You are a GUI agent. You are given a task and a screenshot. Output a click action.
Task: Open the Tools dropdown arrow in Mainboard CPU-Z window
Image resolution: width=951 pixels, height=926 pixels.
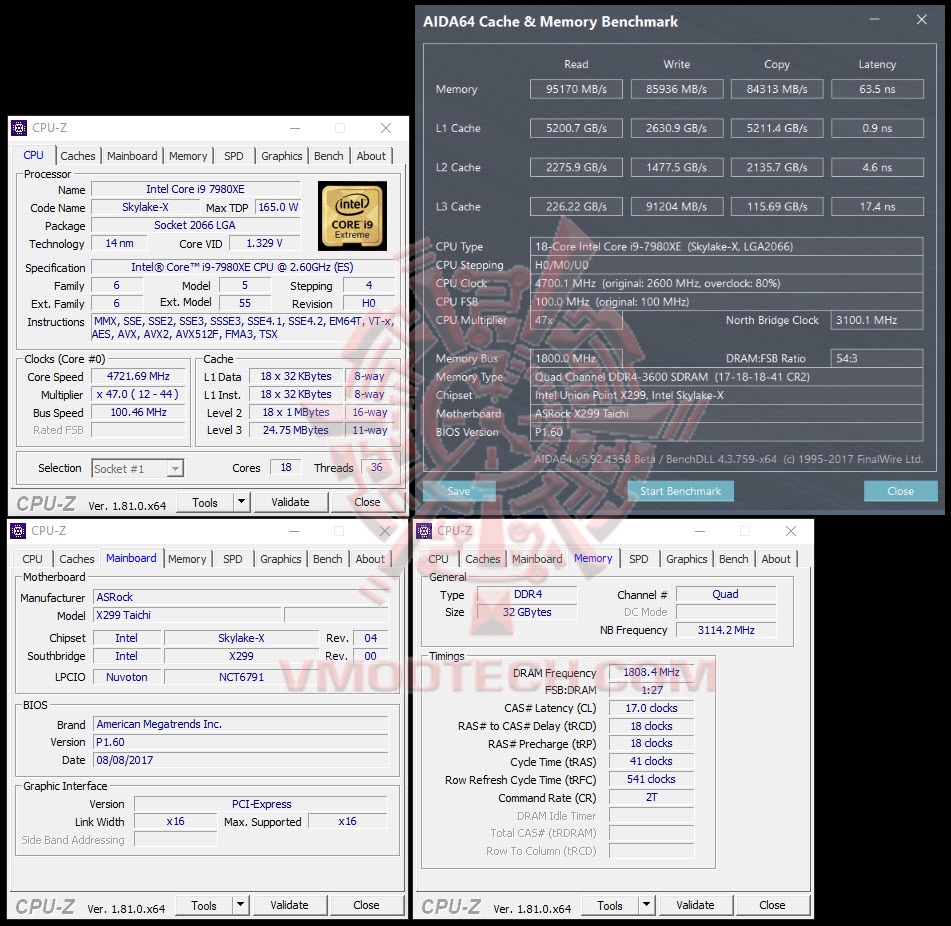click(241, 905)
